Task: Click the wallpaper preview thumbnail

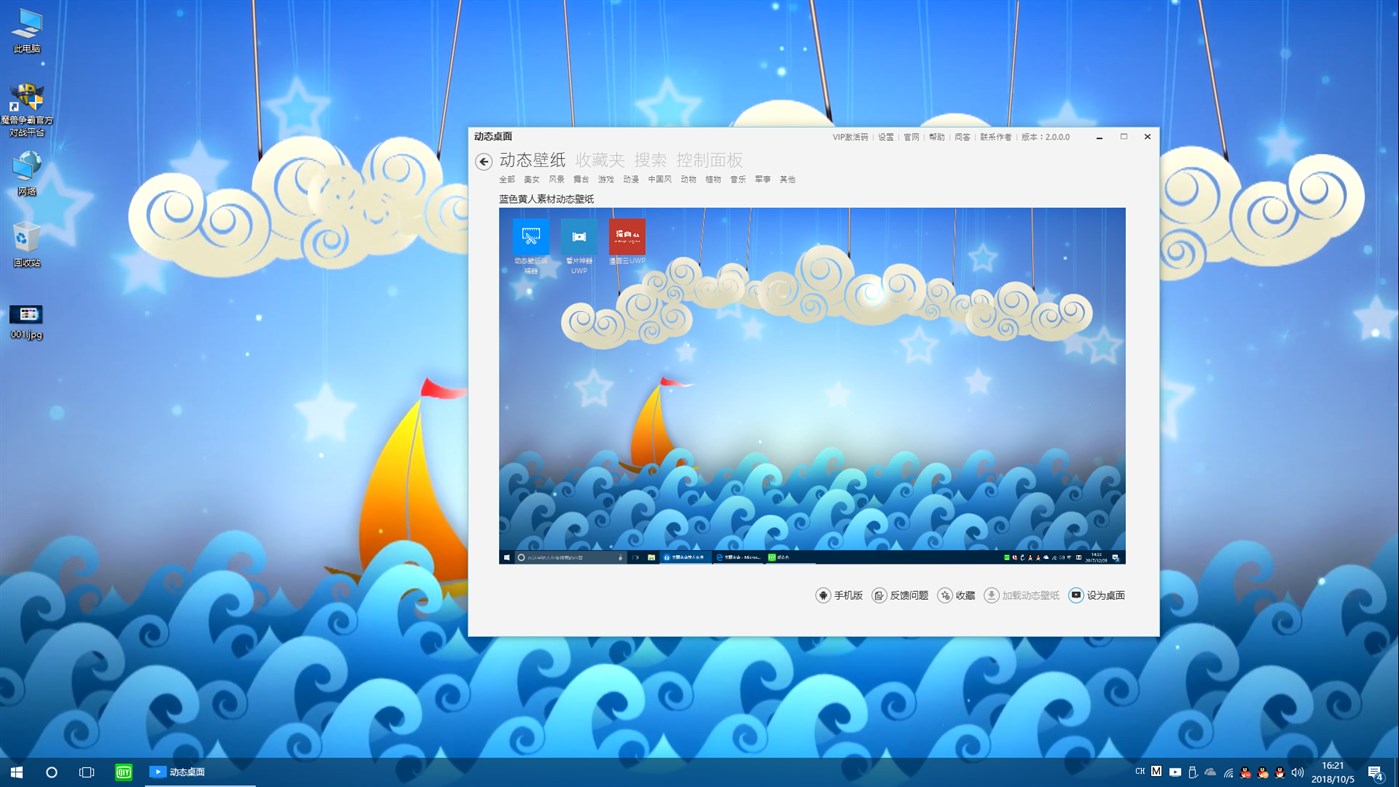Action: point(812,385)
